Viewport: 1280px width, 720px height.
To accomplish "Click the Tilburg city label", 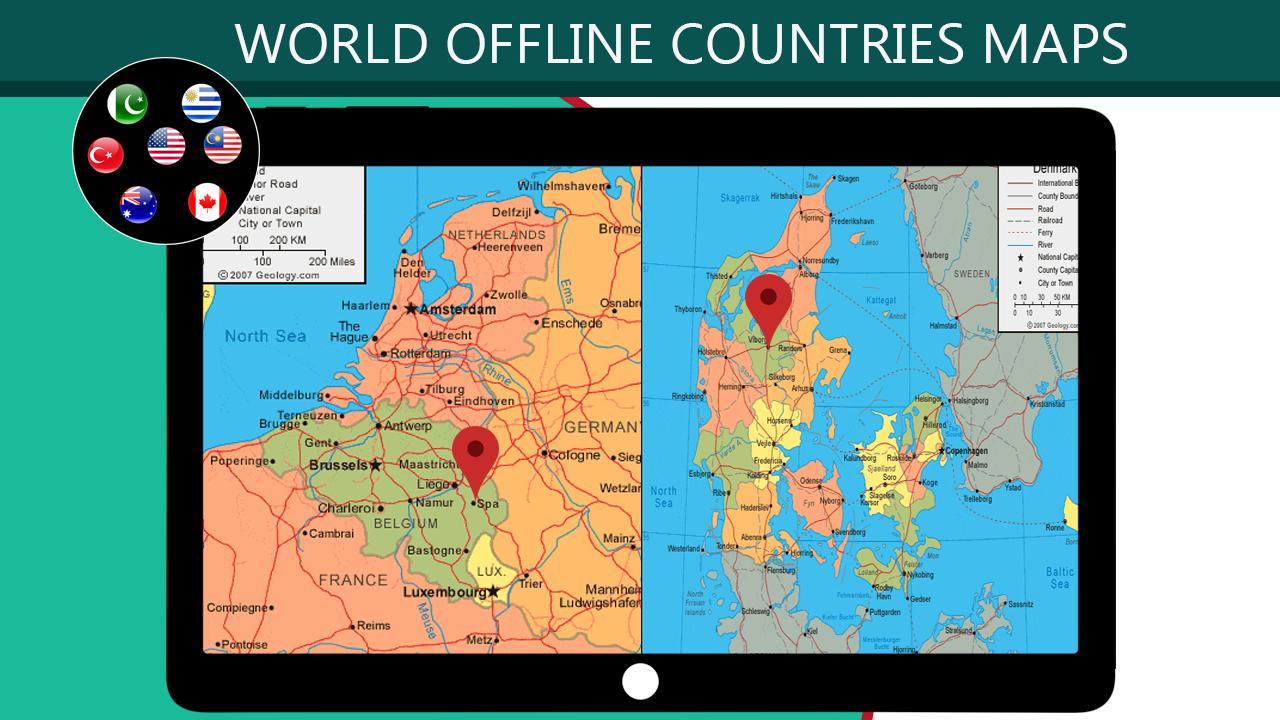I will [444, 390].
